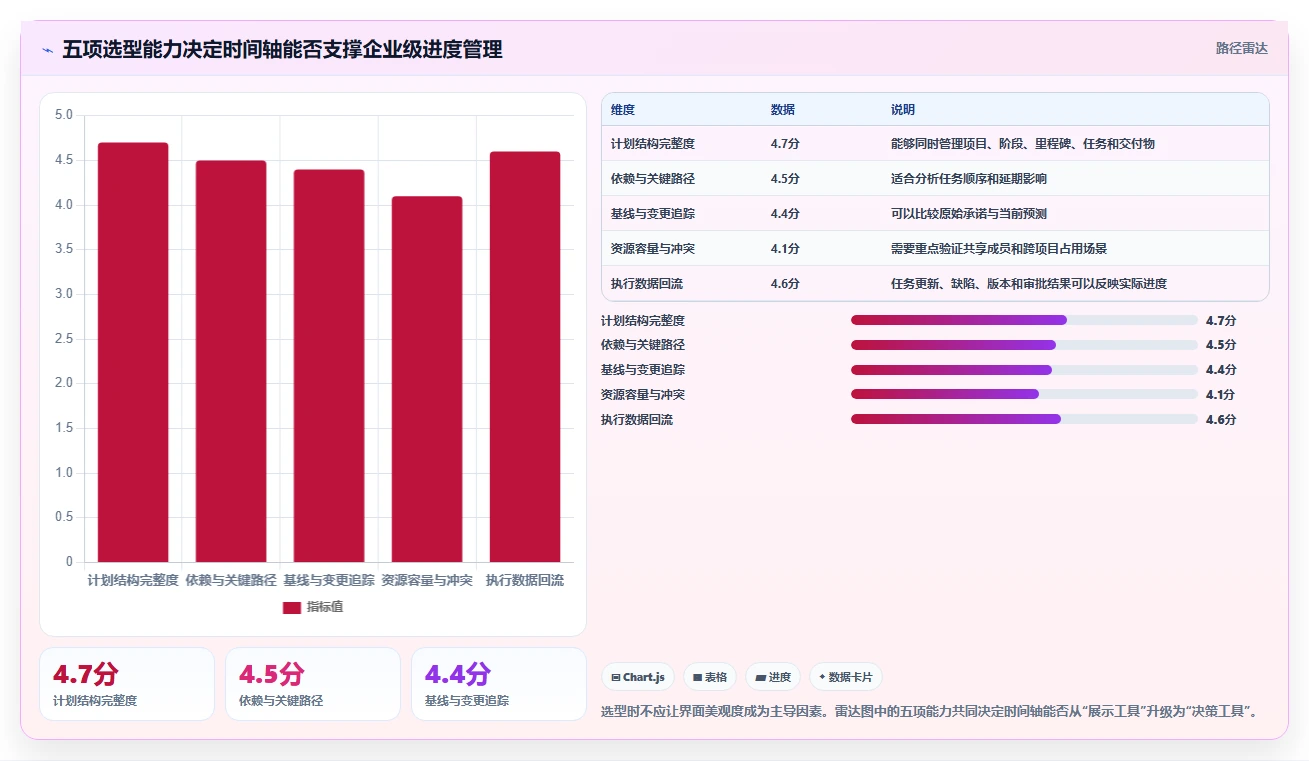Click the red 指标值 legend color swatch
Image resolution: width=1309 pixels, height=761 pixels.
(x=291, y=607)
